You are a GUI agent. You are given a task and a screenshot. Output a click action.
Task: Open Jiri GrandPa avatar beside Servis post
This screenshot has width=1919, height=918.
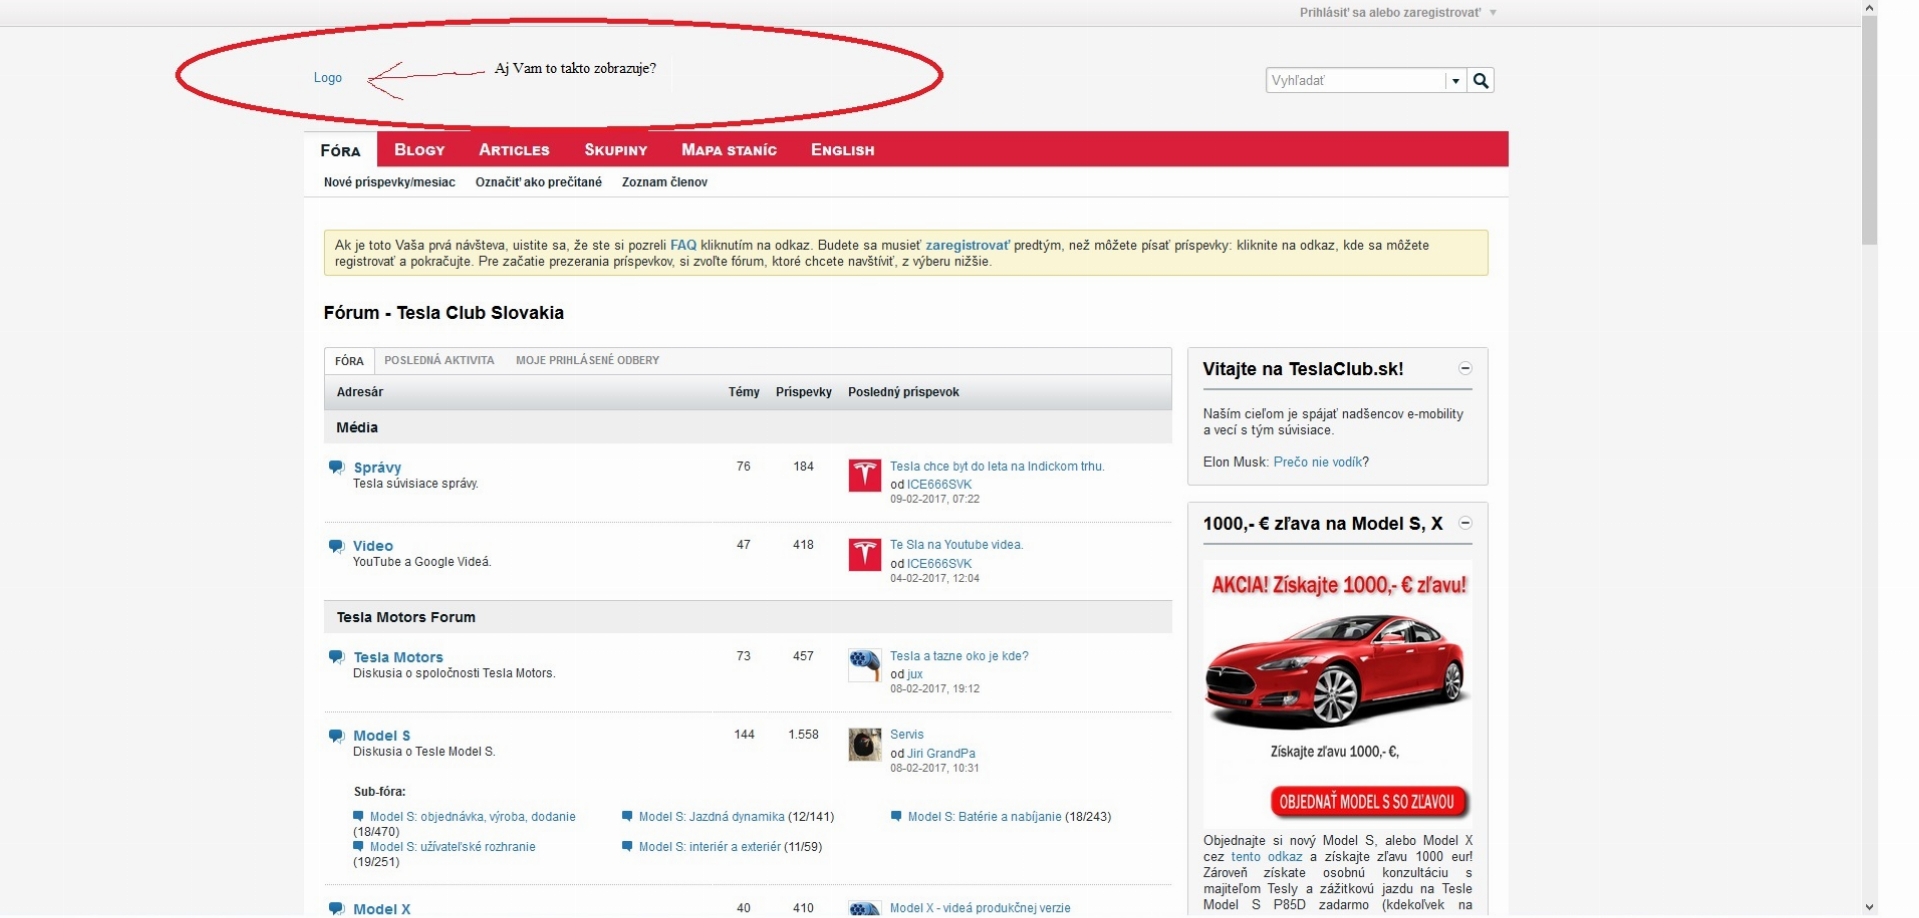(865, 744)
